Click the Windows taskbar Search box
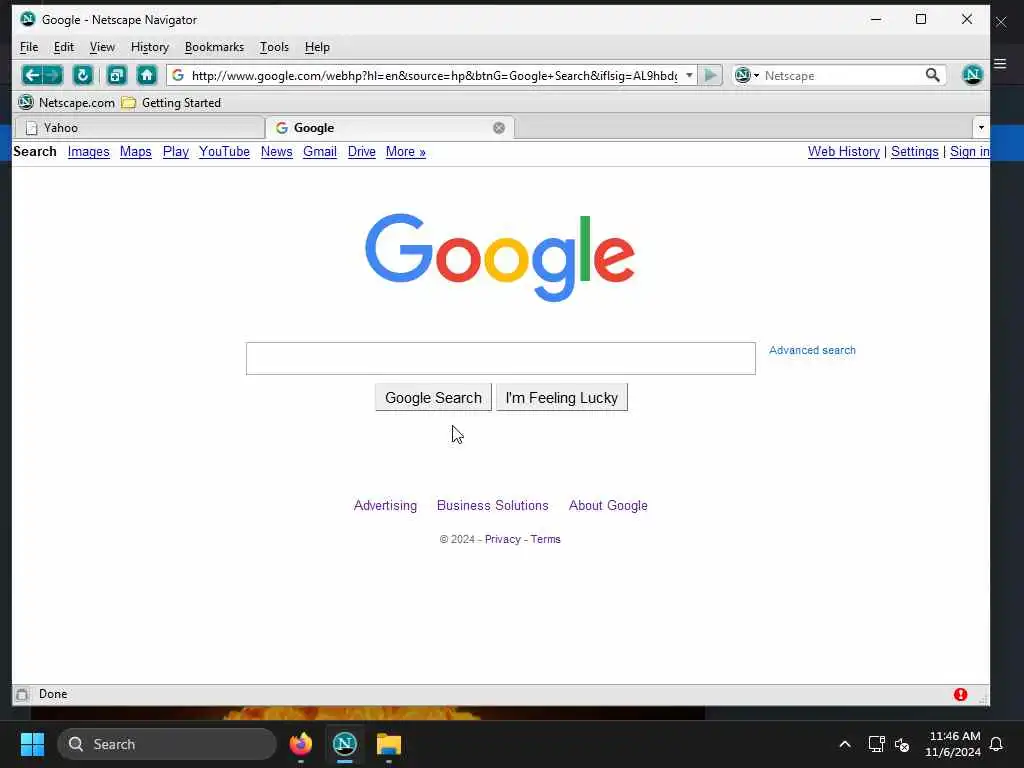Viewport: 1024px width, 768px height. pyautogui.click(x=167, y=744)
